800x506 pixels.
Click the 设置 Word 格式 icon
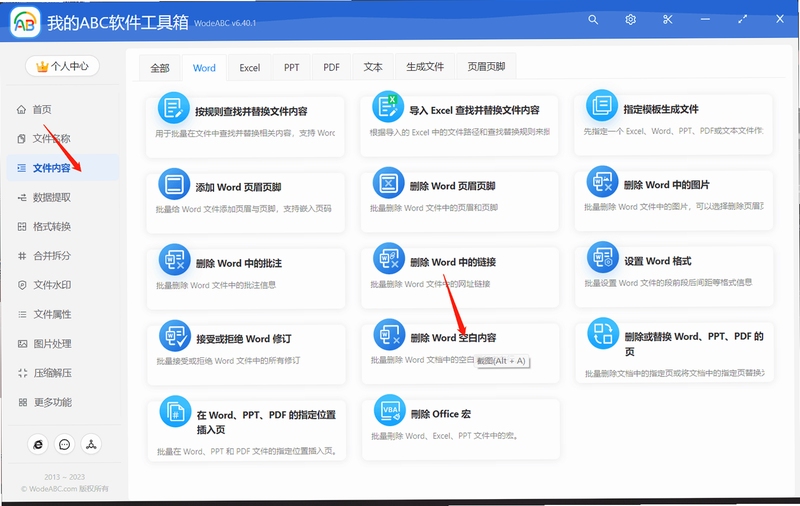tap(603, 257)
